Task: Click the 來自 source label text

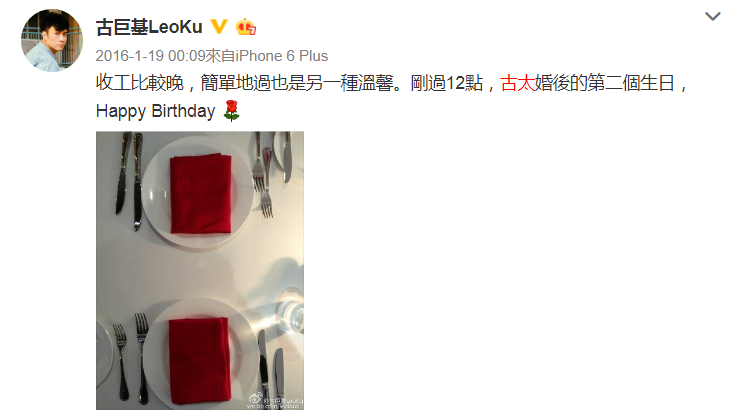Action: [220, 56]
